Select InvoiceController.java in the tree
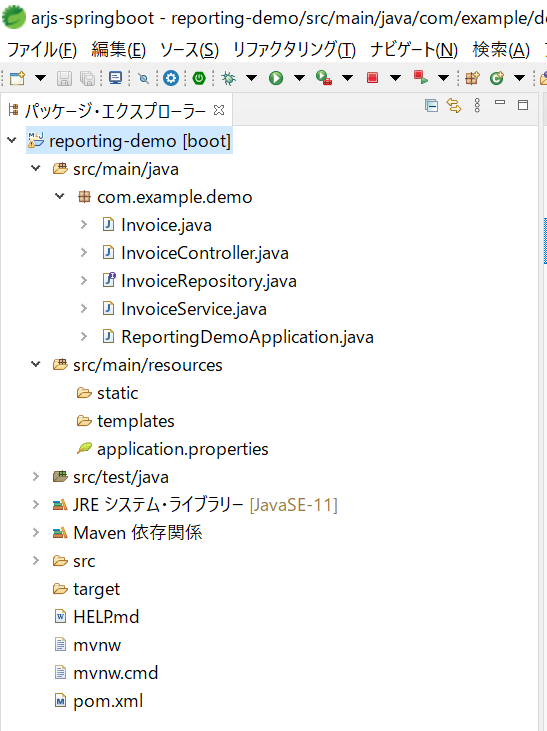This screenshot has height=731, width=547. coord(205,253)
